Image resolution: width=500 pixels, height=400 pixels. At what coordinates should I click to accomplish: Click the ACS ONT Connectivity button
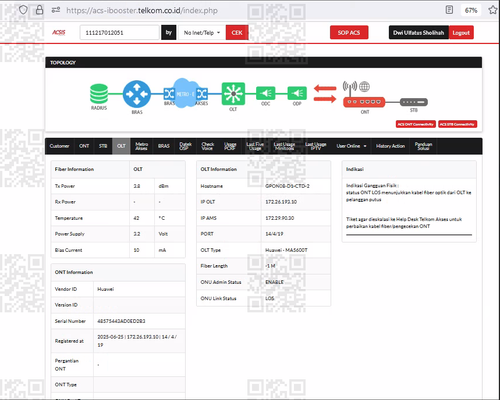tap(416, 124)
